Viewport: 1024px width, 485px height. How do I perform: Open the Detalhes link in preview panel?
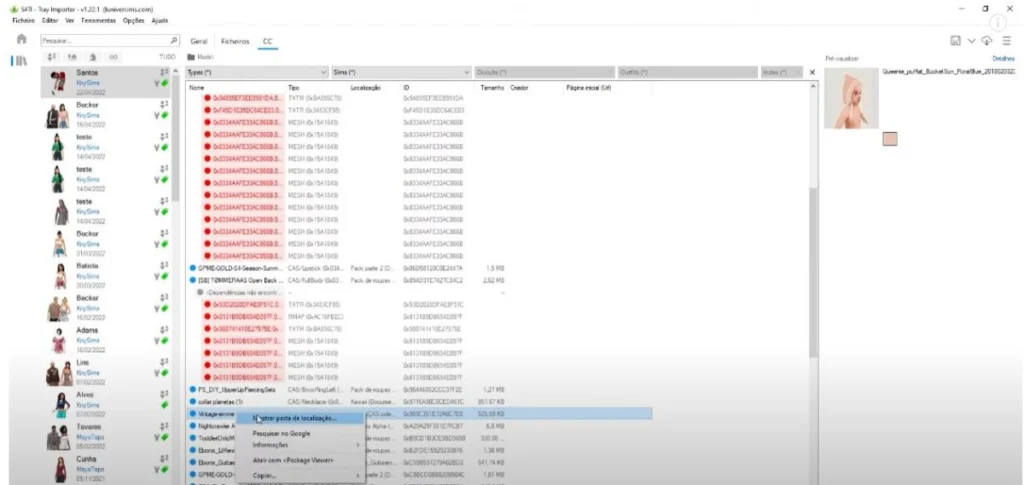[x=1001, y=58]
